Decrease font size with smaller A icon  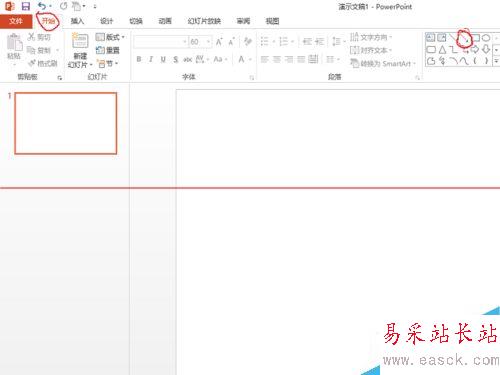coord(231,42)
